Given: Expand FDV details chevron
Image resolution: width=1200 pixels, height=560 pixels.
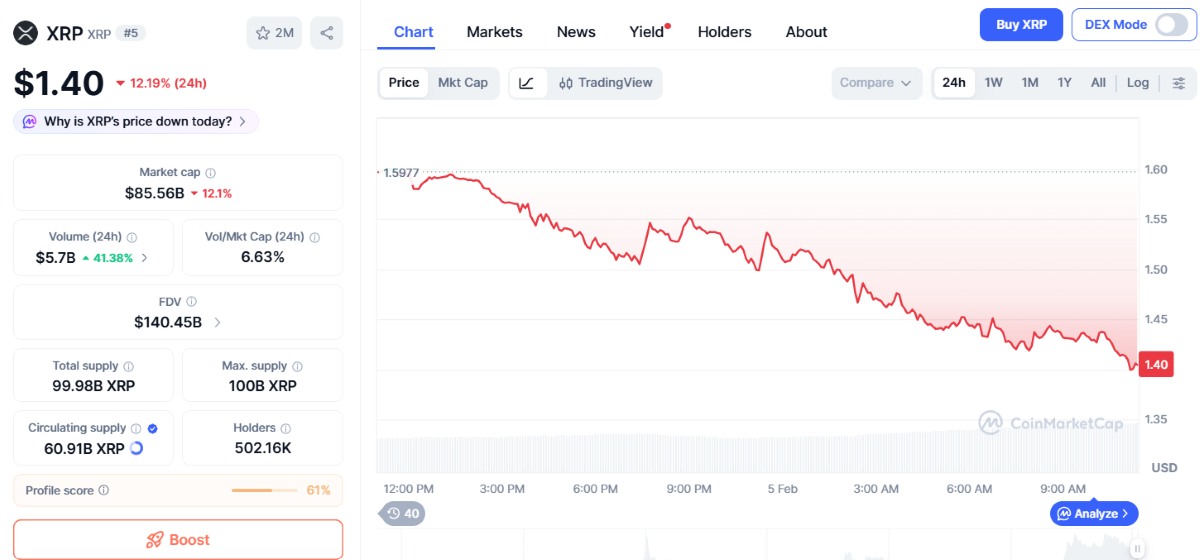Looking at the screenshot, I should tap(217, 322).
